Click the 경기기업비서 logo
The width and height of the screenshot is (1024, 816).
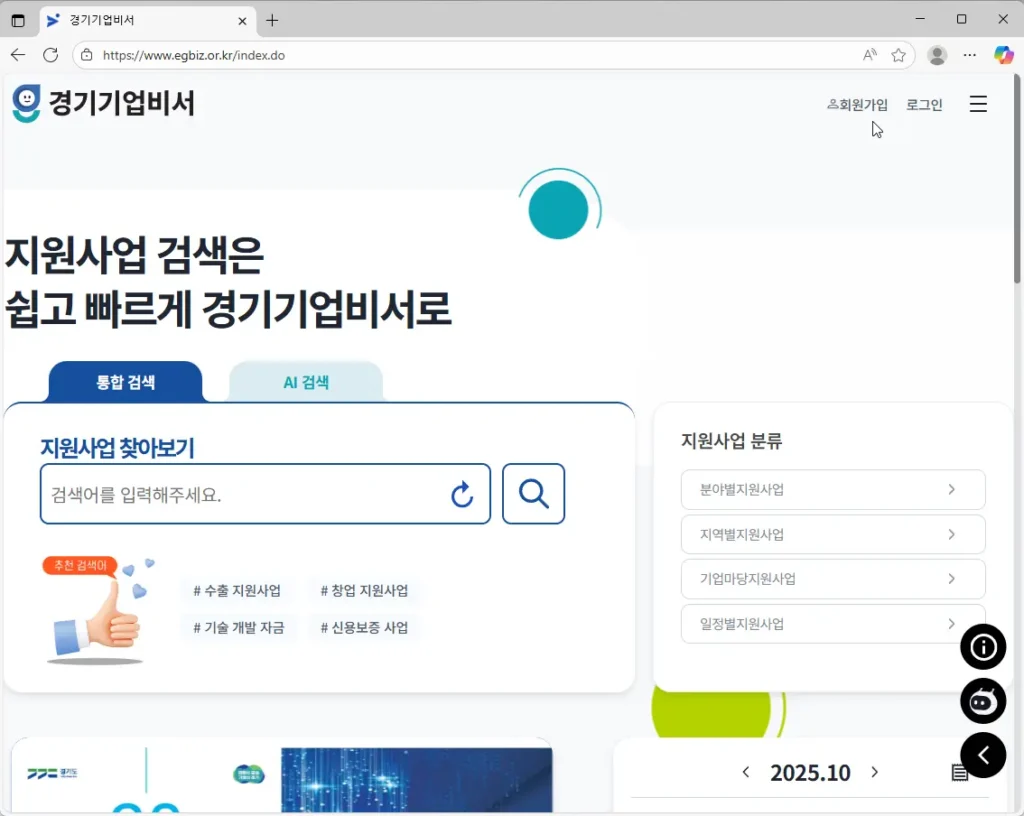coord(104,103)
